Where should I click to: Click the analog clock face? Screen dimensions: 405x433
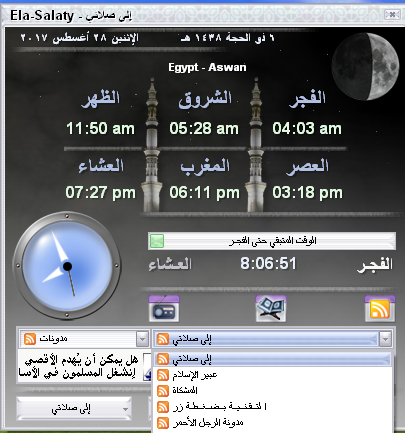67,266
